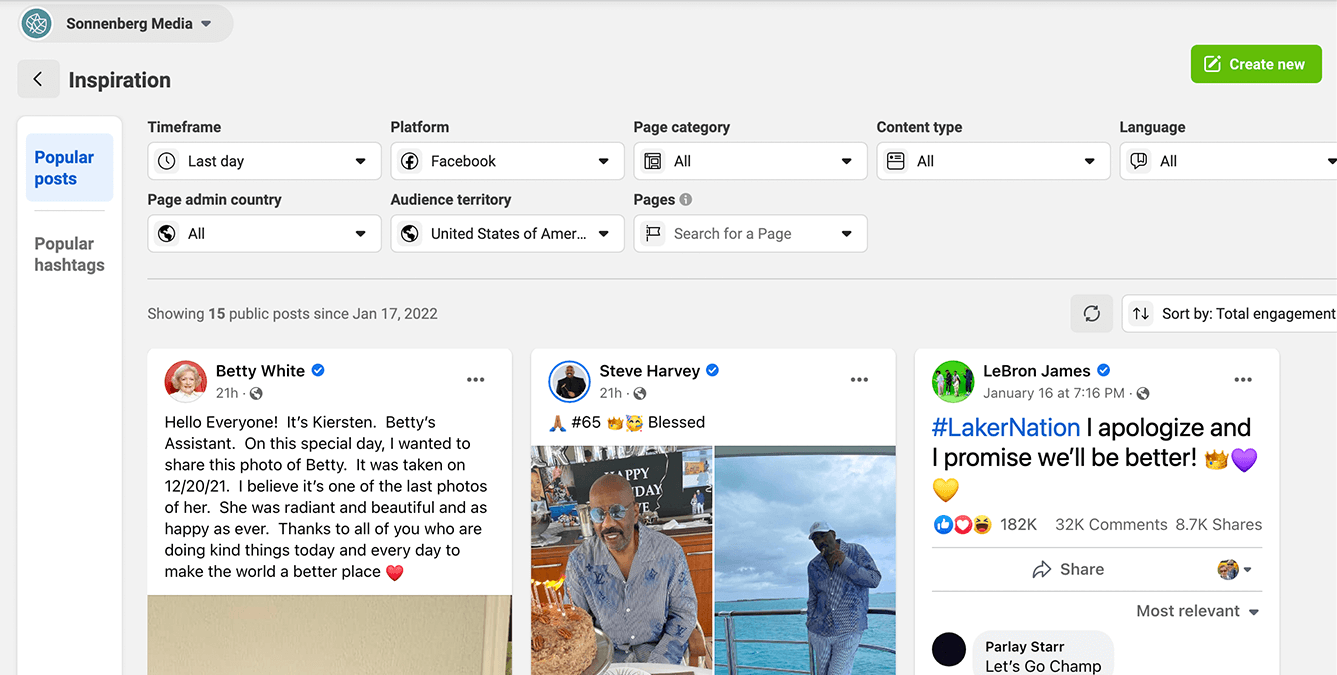The height and width of the screenshot is (675, 1337).
Task: Click the Search for a Page field
Action: click(x=750, y=234)
